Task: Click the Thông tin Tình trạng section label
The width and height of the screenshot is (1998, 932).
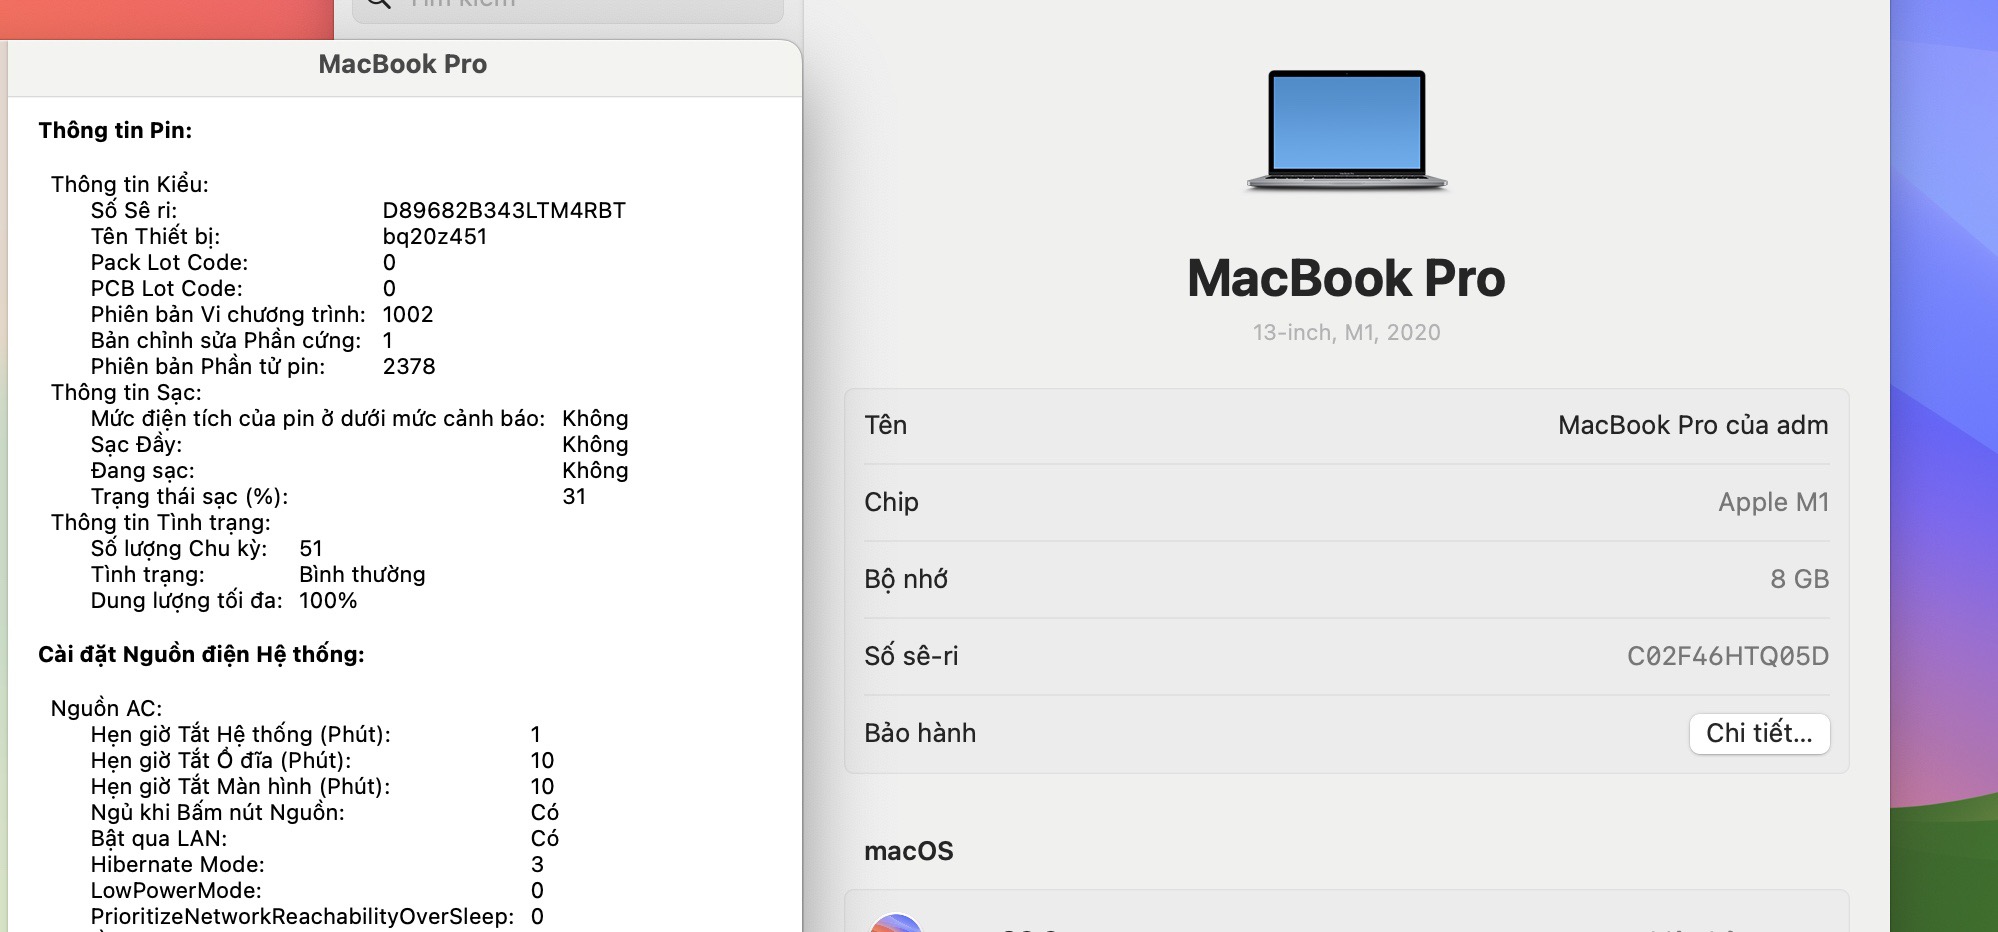Action: [161, 522]
